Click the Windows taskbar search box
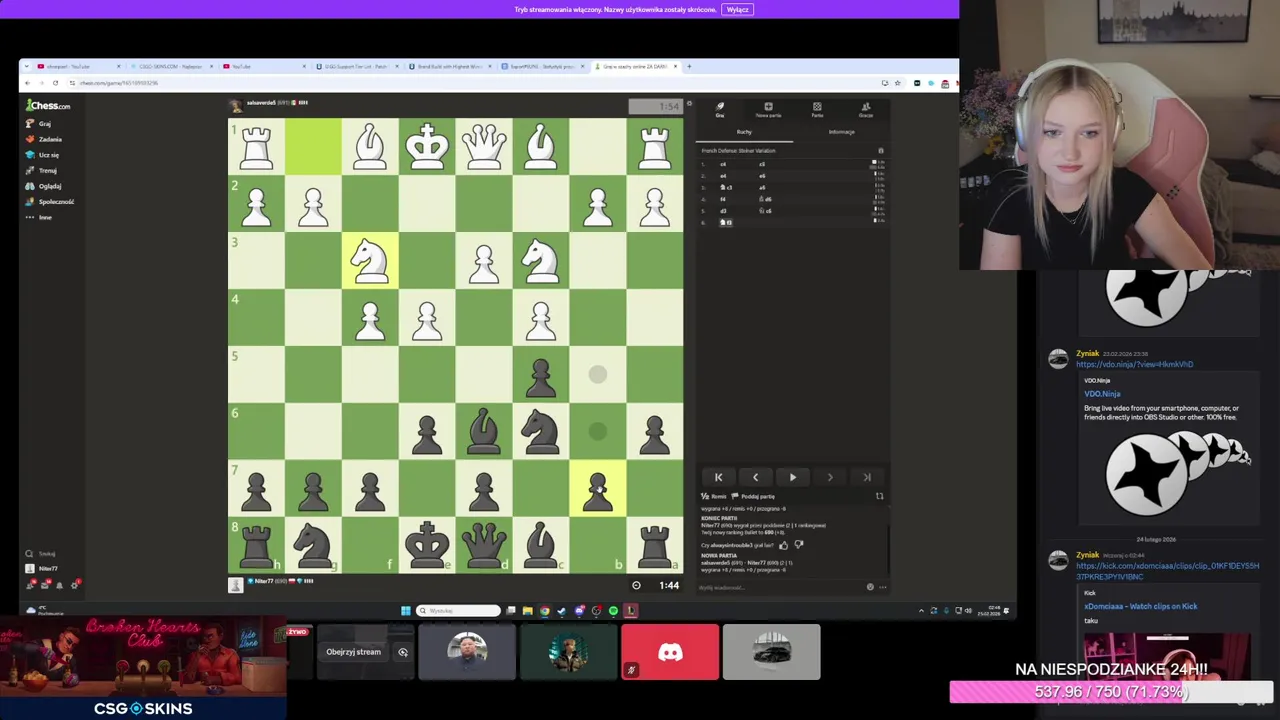This screenshot has width=1280, height=720. [x=459, y=610]
